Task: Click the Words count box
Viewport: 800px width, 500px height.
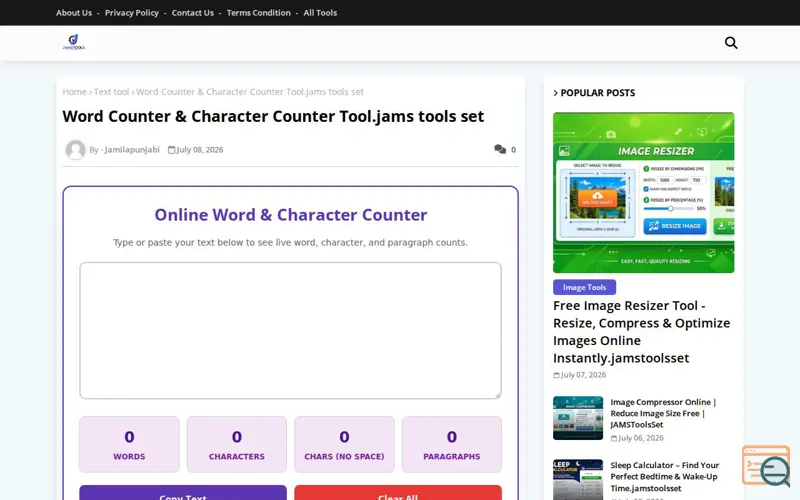Action: 129,444
